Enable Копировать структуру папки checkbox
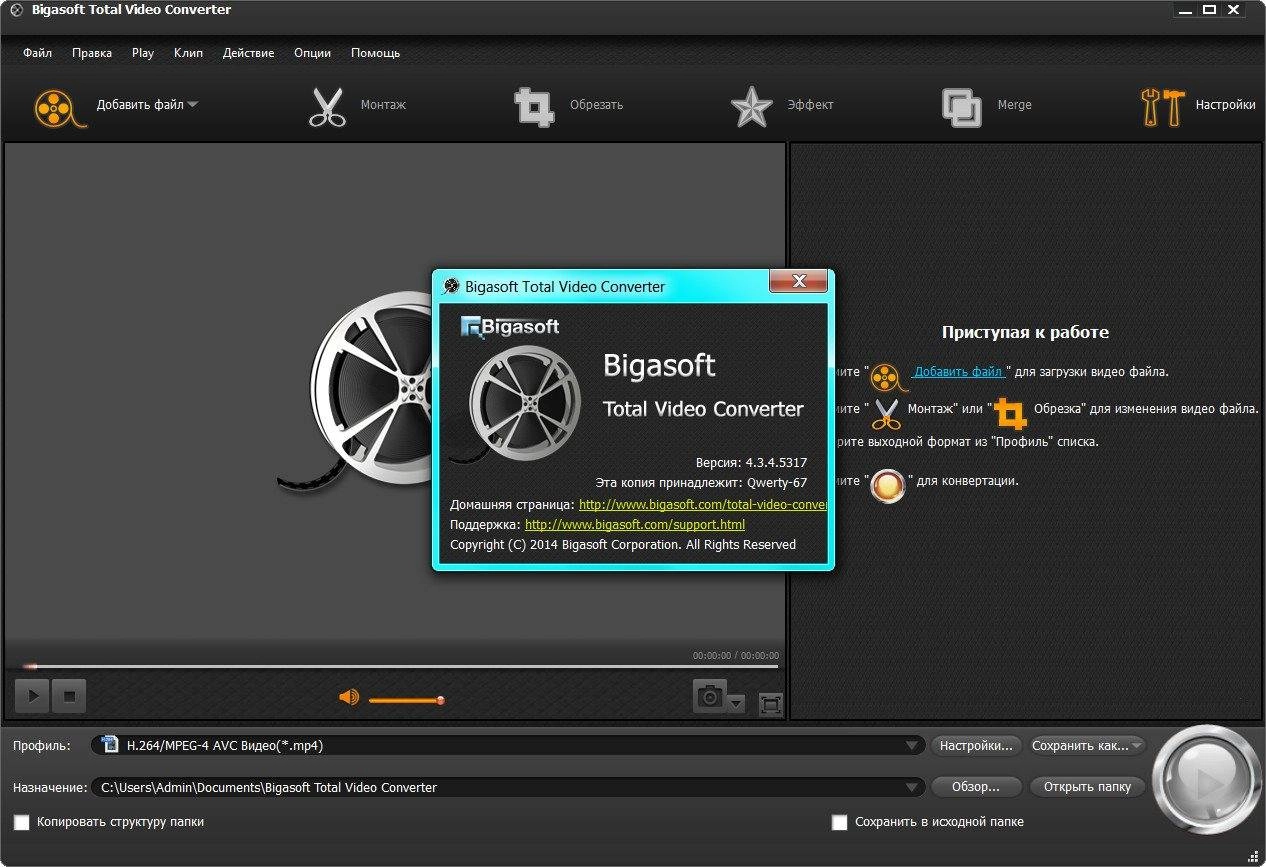 (22, 822)
